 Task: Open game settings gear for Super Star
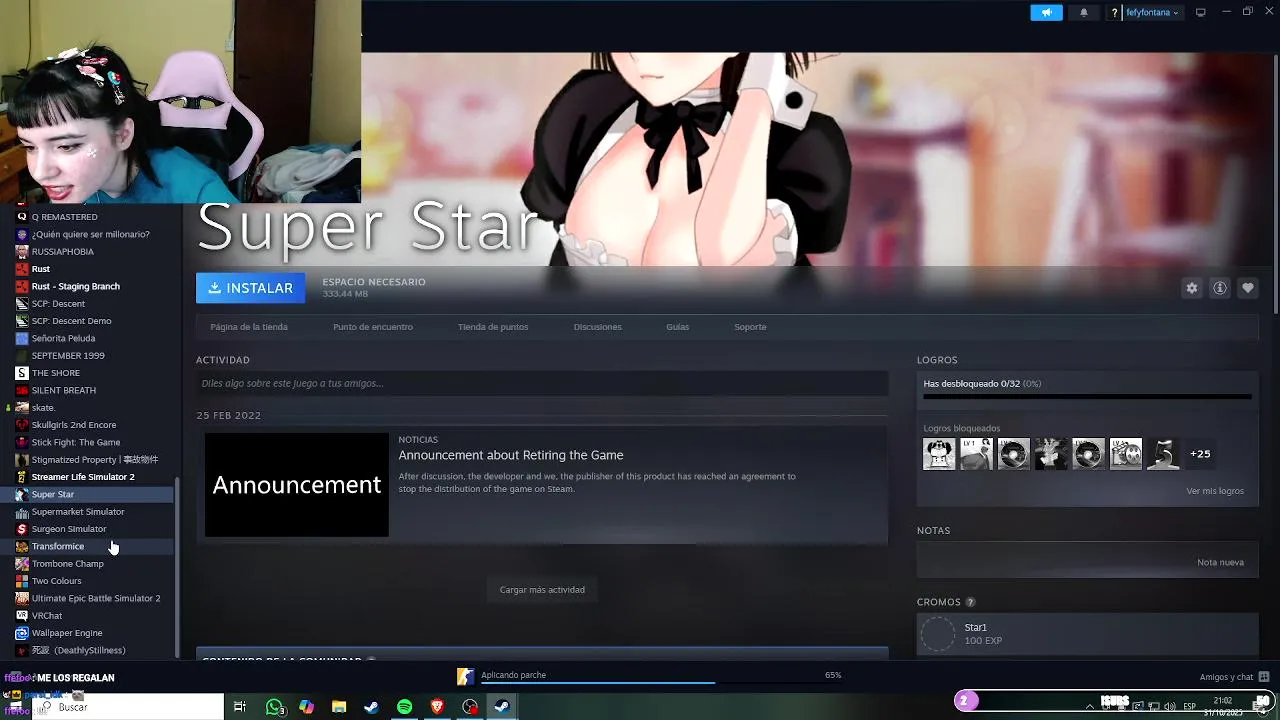pos(1192,288)
